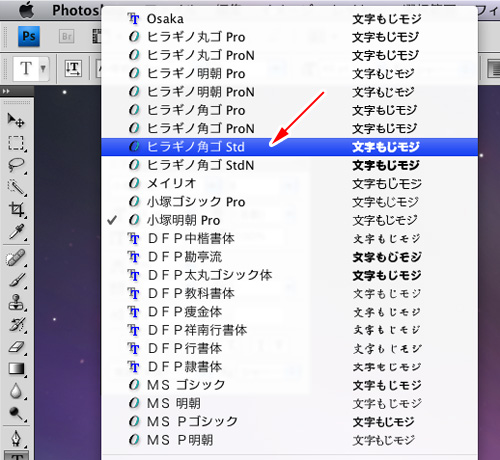Screen dimensions: 500x460
Task: Select the Magic Wand tool
Action: coord(16,187)
